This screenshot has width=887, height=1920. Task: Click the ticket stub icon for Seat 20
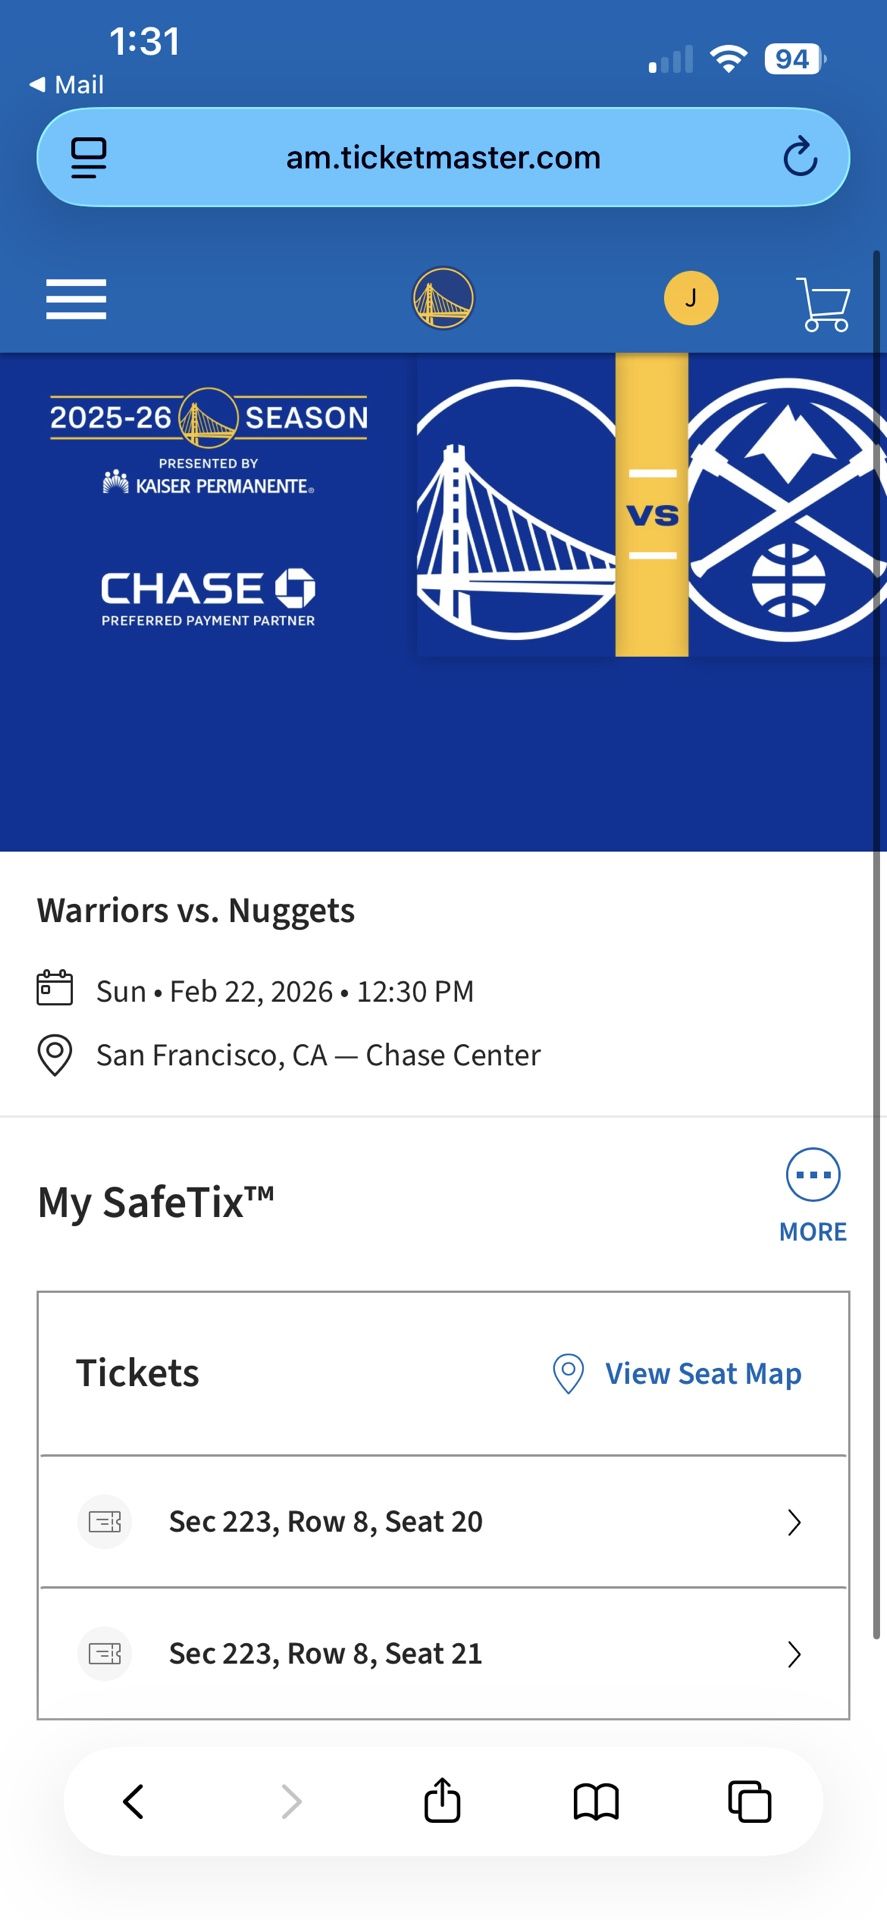(x=104, y=1522)
